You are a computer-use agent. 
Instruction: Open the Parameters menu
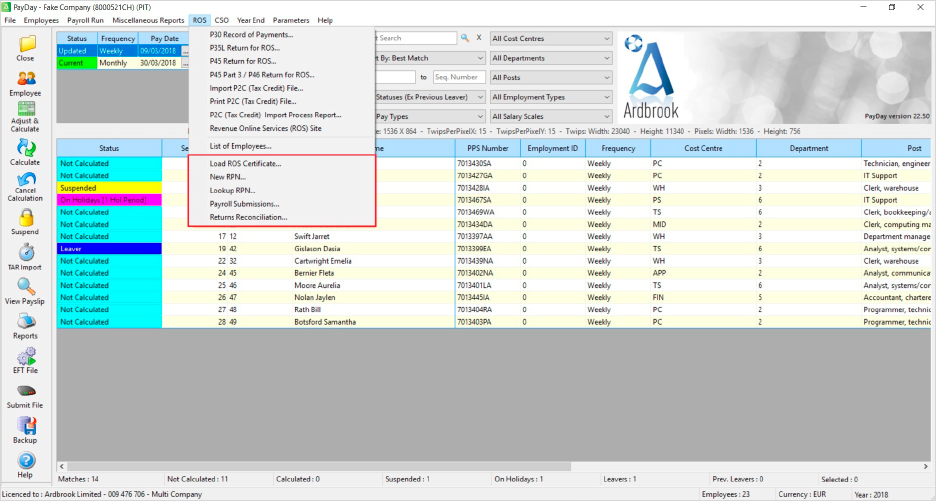[291, 20]
